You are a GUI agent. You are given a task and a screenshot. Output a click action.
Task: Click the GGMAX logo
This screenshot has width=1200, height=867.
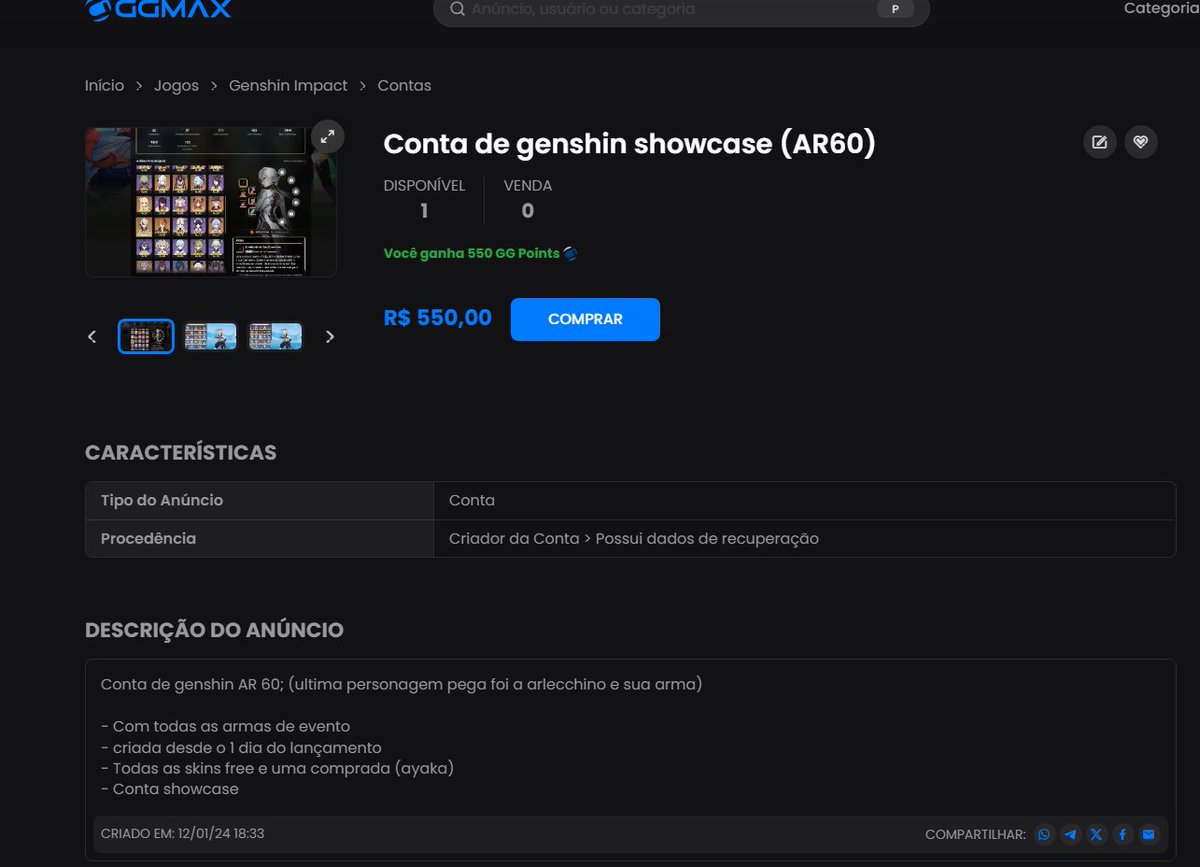coord(159,9)
